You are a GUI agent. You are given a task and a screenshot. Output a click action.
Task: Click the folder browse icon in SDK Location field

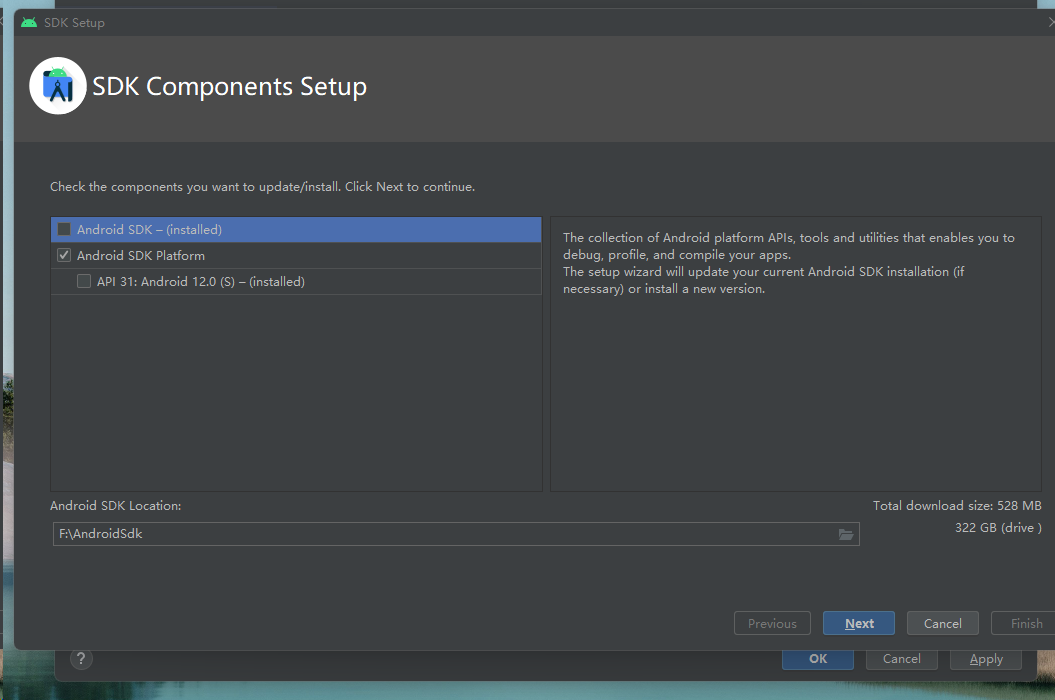(846, 534)
